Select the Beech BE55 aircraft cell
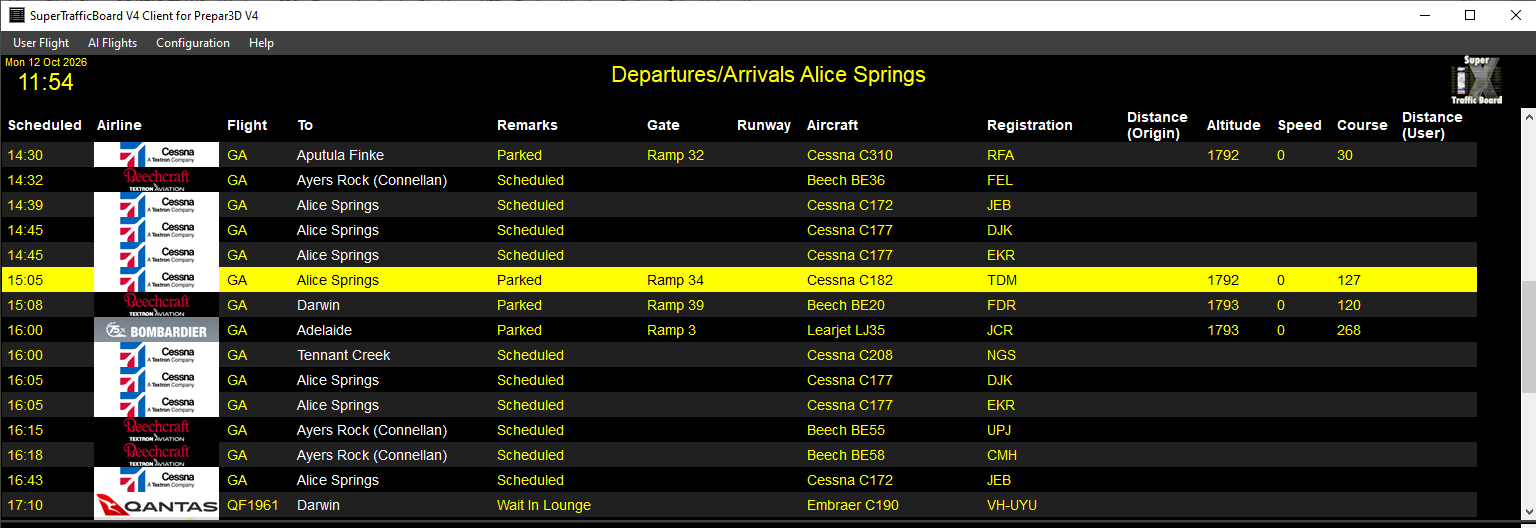Screen dimensions: 1536x528 (x=845, y=430)
